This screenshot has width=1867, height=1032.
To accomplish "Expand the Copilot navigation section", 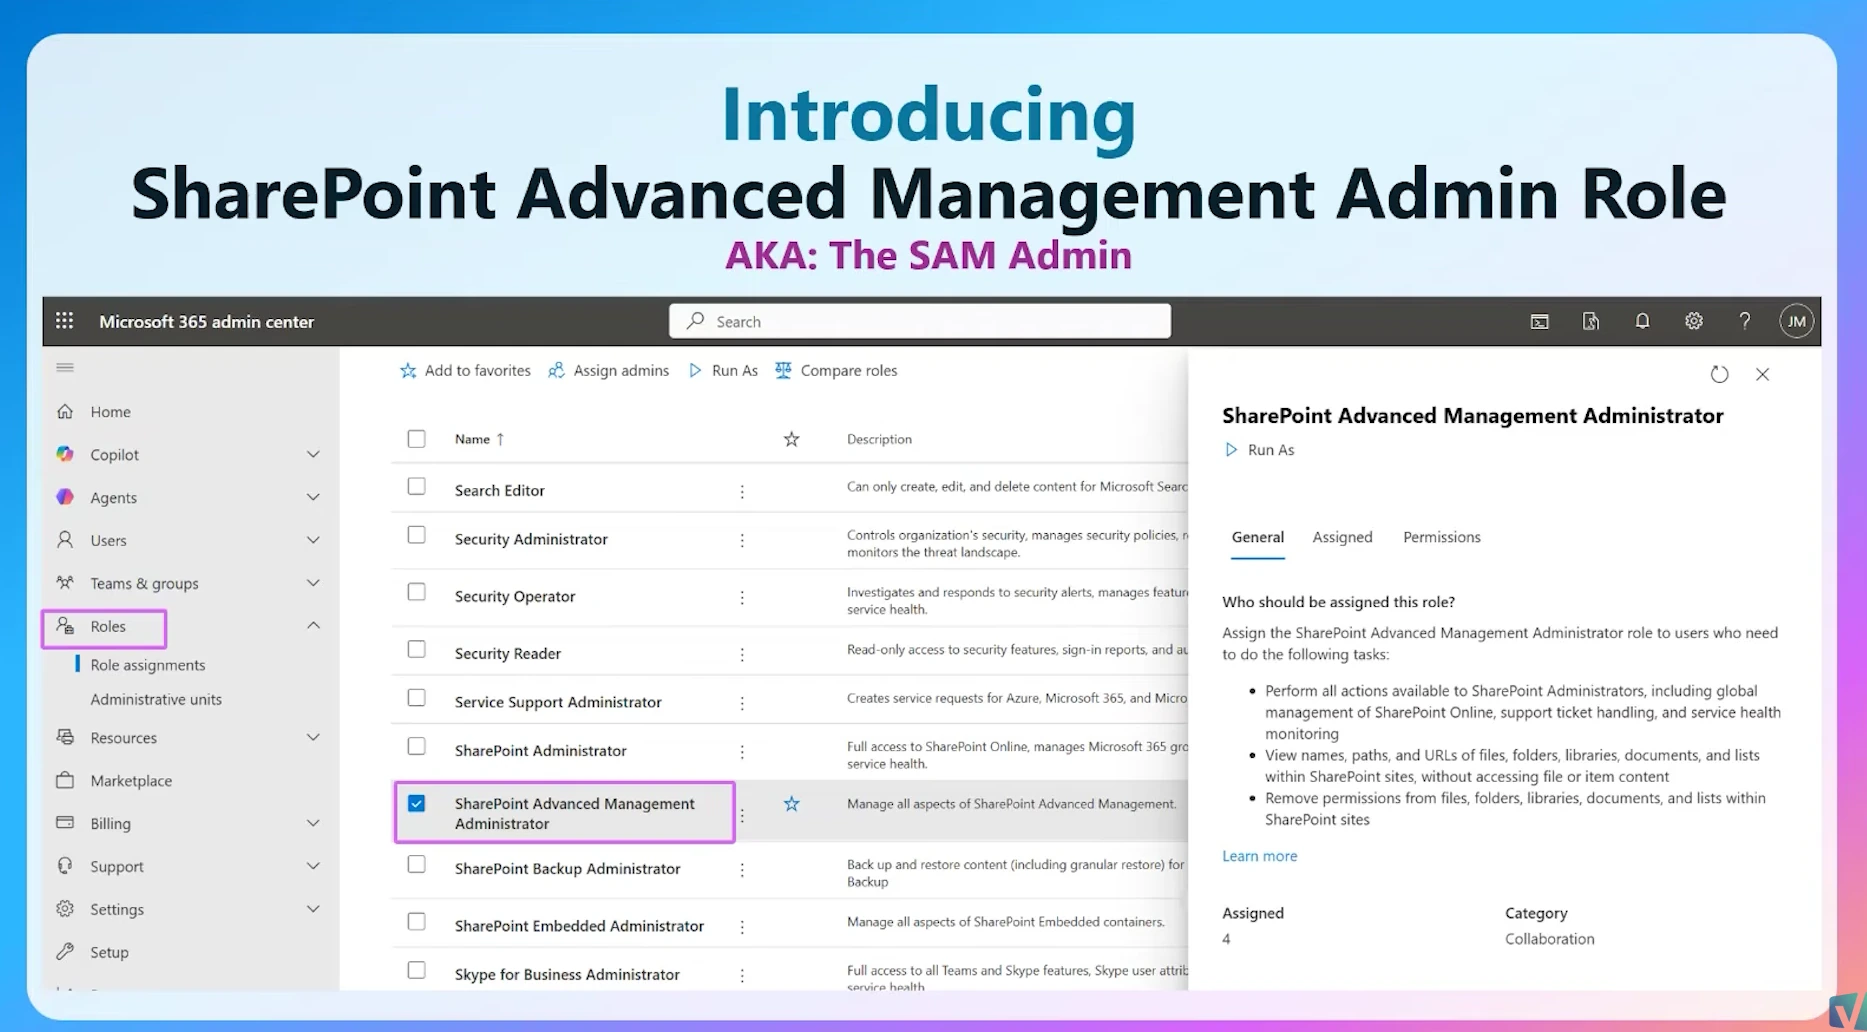I will pyautogui.click(x=313, y=454).
